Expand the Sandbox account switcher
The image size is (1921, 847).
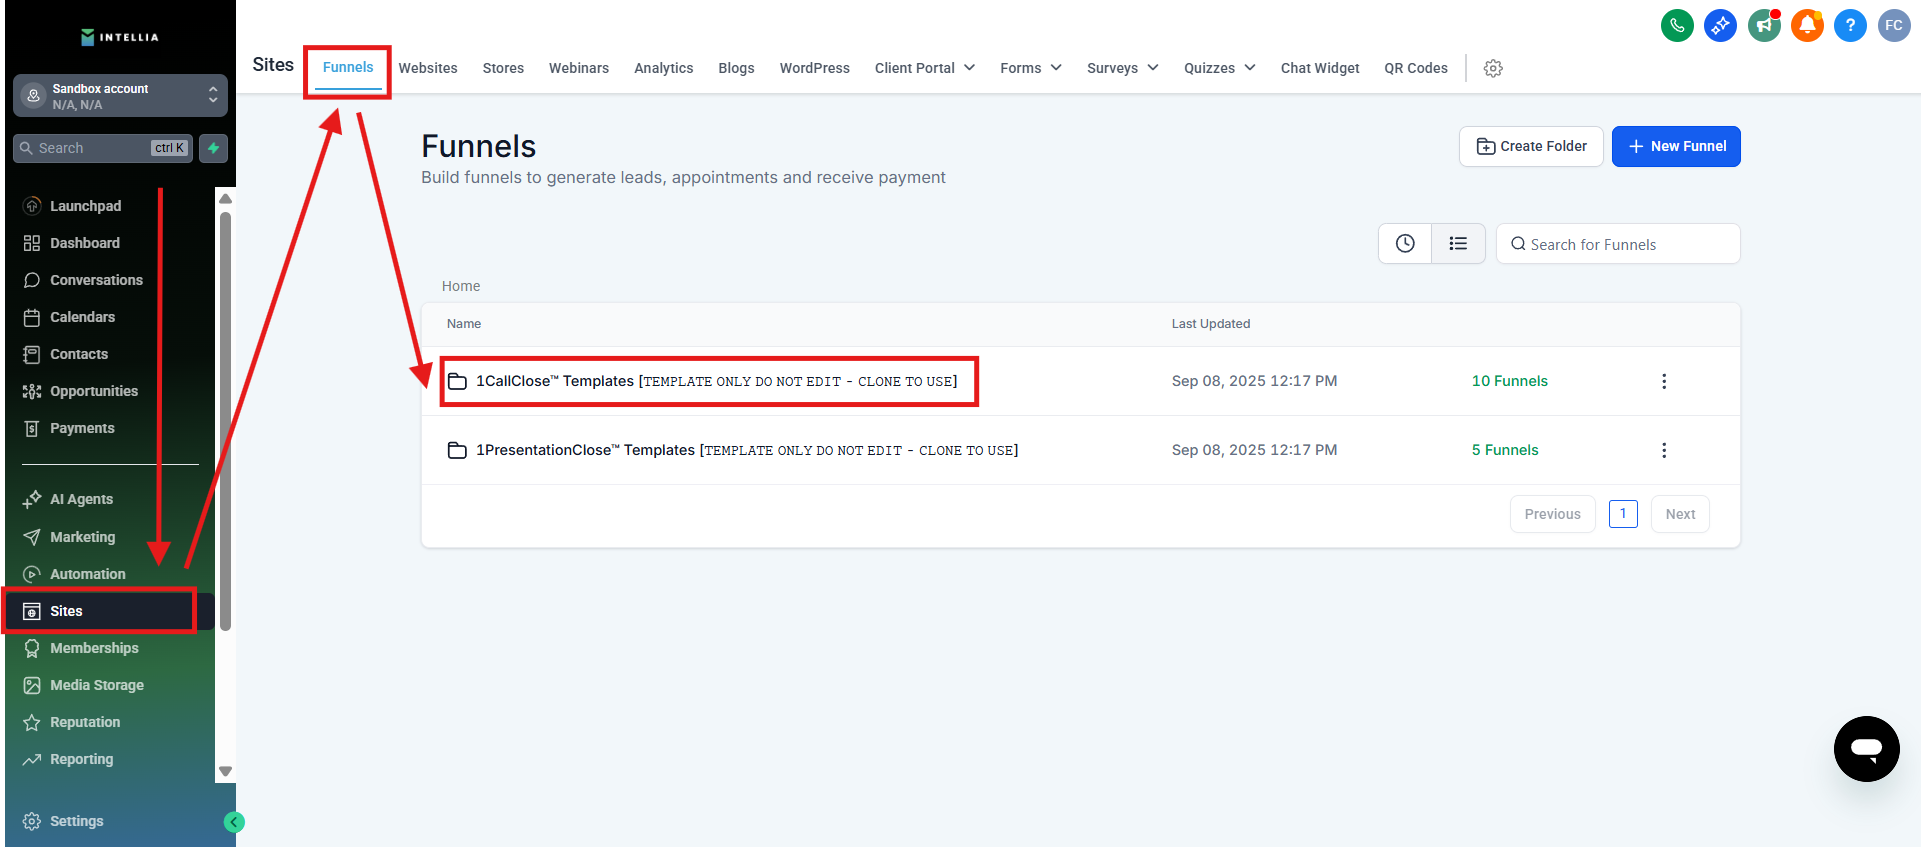point(120,96)
